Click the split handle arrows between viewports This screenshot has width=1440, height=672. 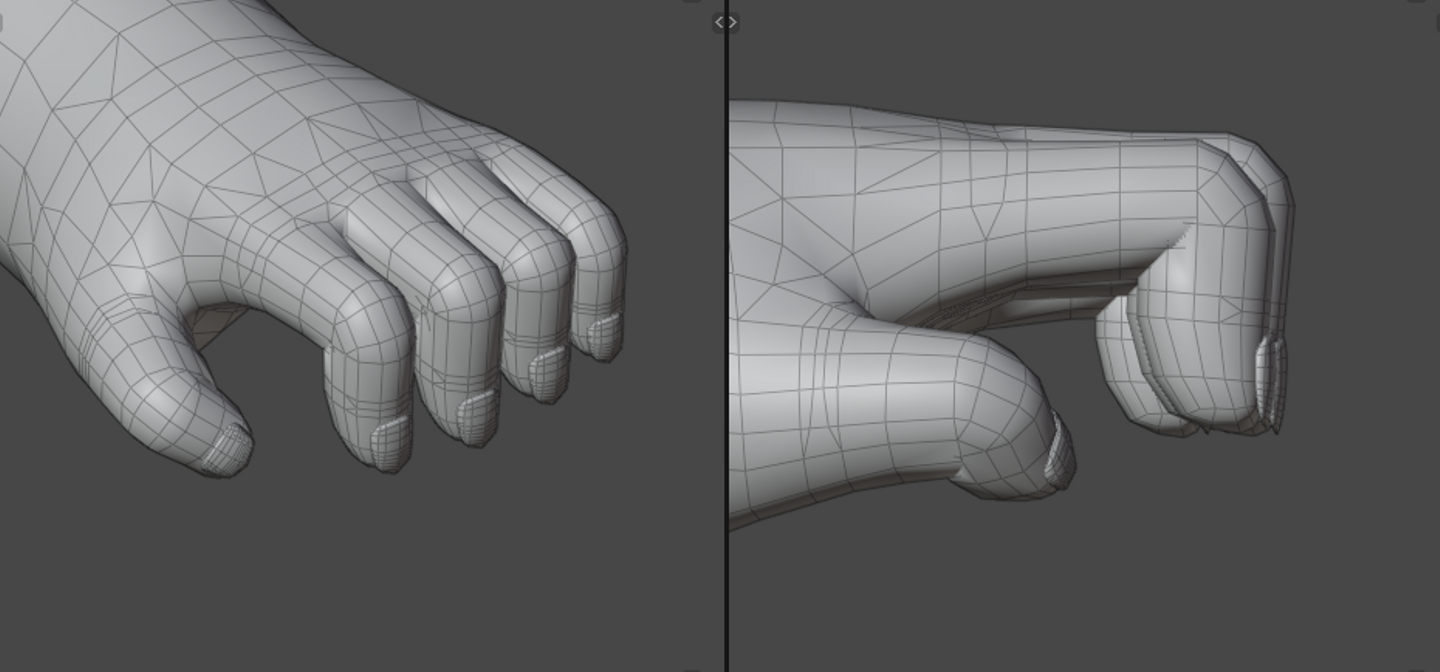click(726, 22)
